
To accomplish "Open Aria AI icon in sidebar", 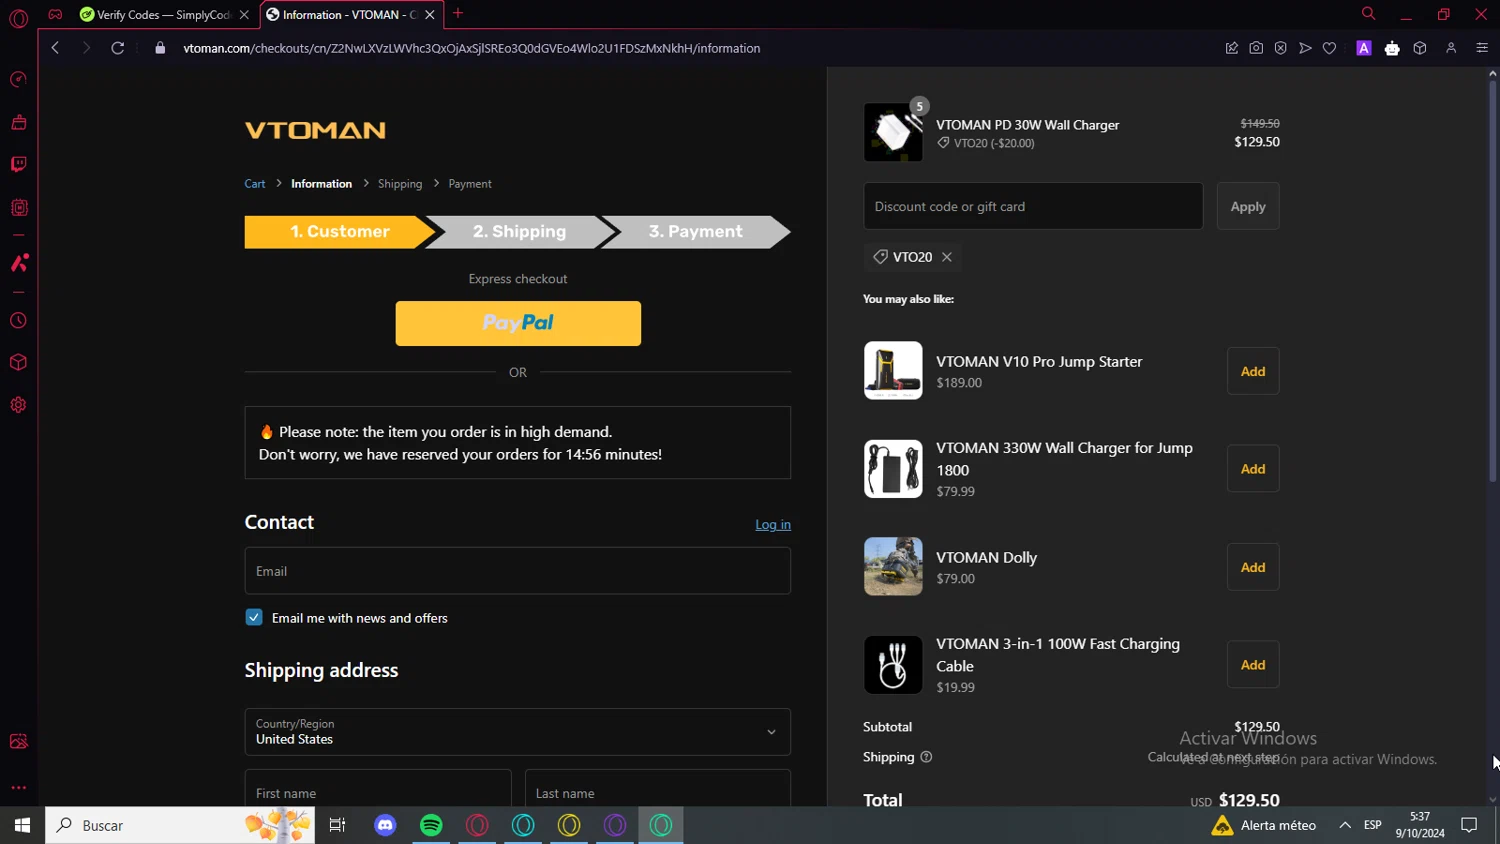I will (x=18, y=263).
